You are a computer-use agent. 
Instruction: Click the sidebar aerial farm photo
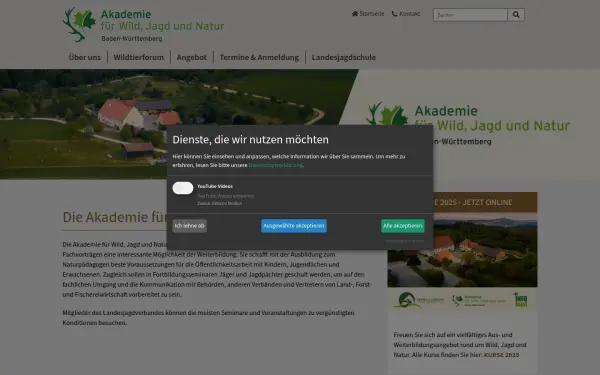[462, 249]
